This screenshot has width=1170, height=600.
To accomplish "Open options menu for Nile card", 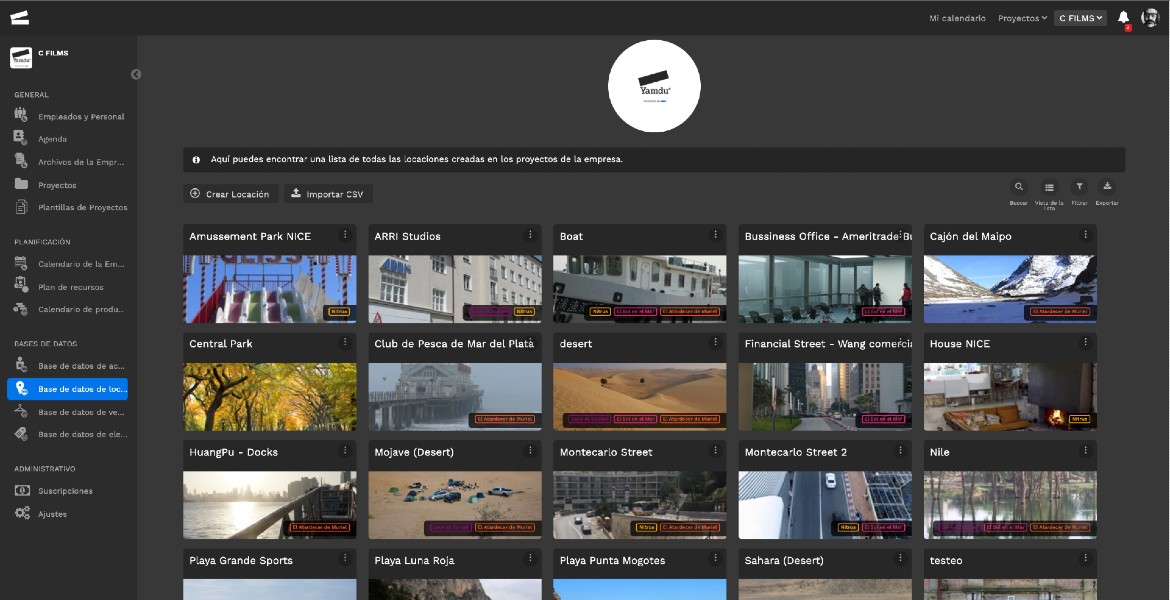I will coord(1085,451).
